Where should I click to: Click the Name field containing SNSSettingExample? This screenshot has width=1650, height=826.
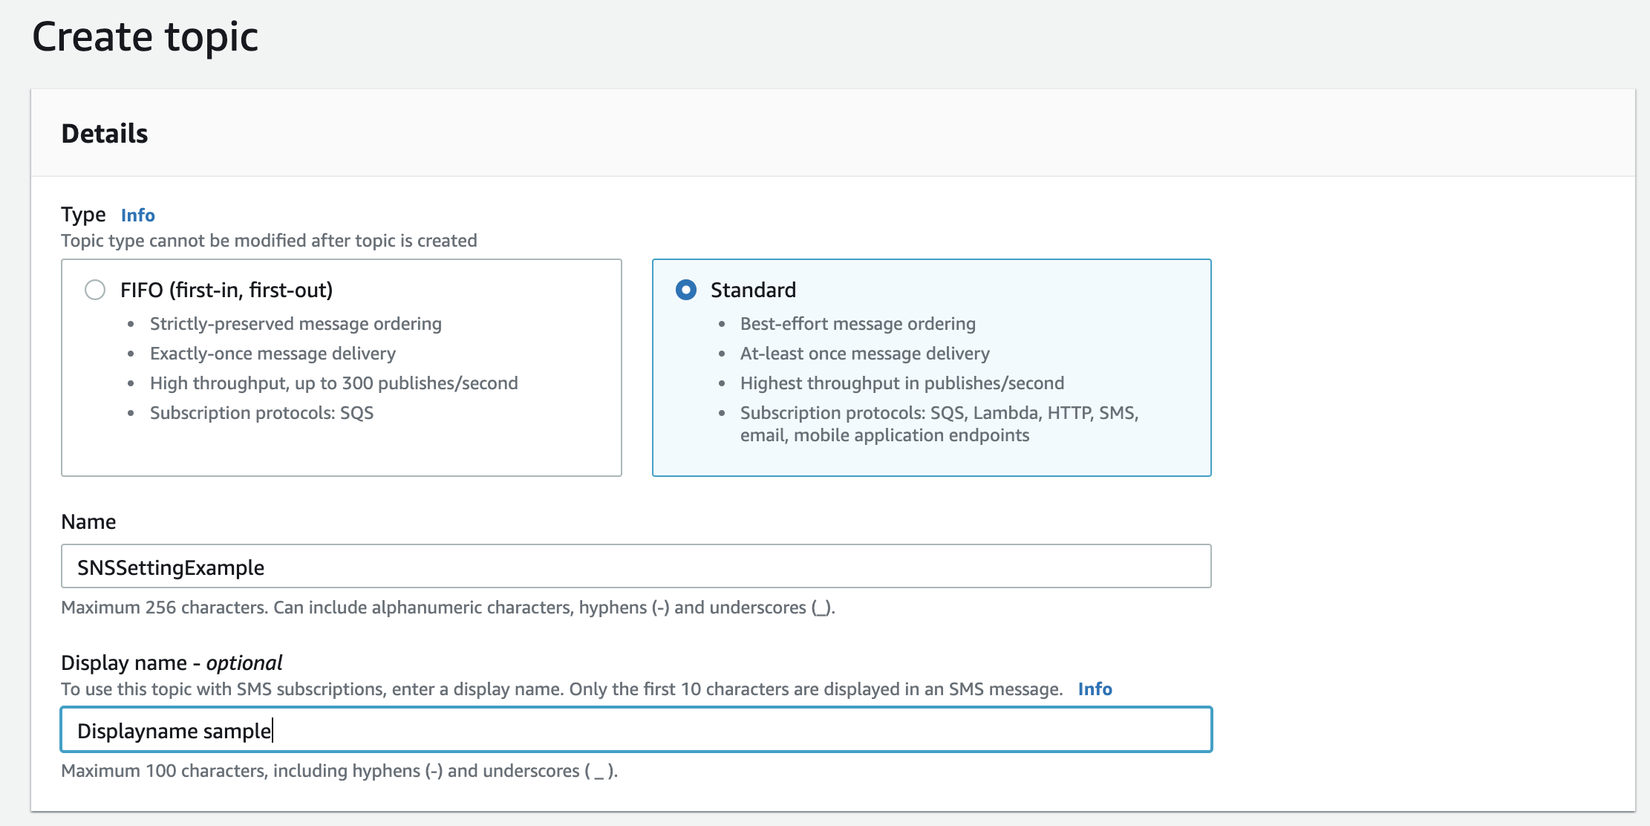pyautogui.click(x=636, y=567)
